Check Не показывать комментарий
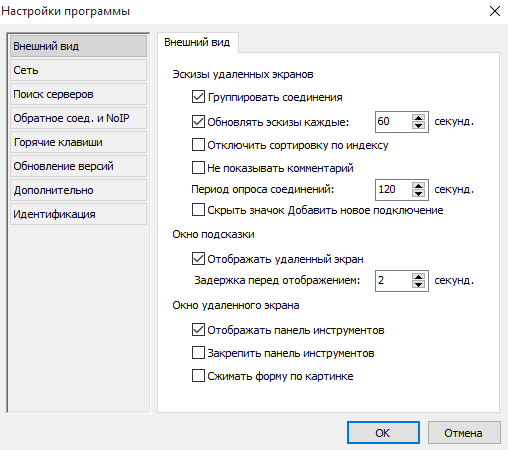 click(198, 168)
